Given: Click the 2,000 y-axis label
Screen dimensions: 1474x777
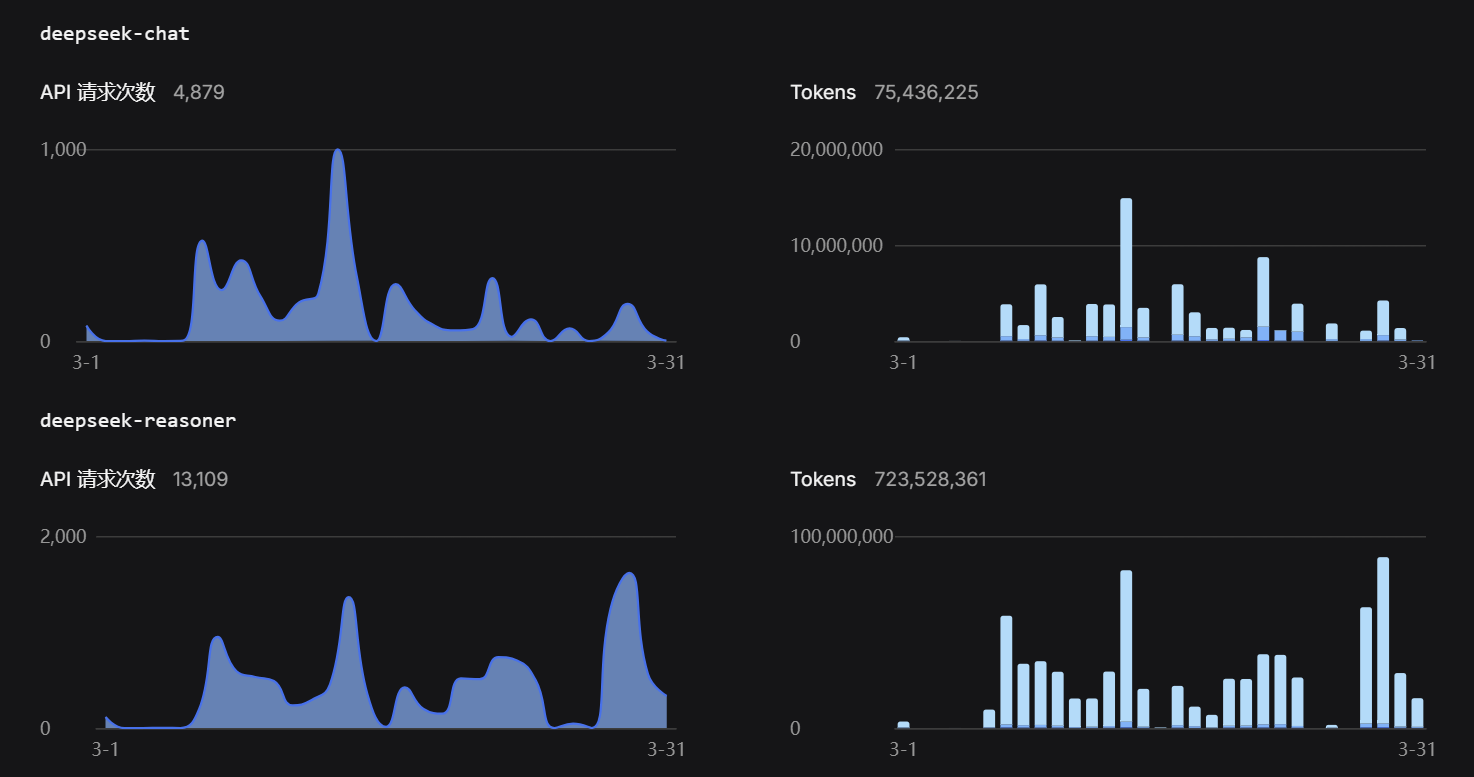Looking at the screenshot, I should pyautogui.click(x=63, y=537).
